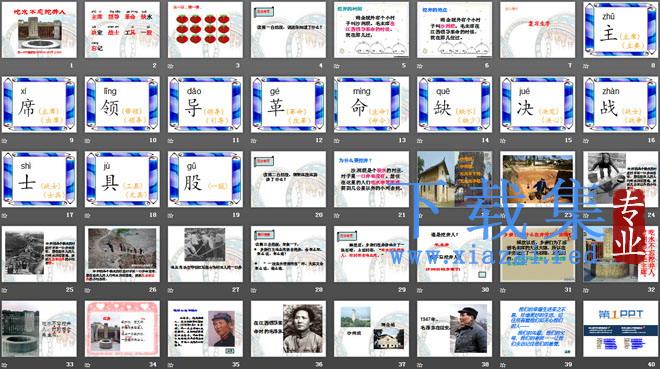
Task: Select the slide showing character 缺 (quē)
Action: pyautogui.click(x=454, y=105)
